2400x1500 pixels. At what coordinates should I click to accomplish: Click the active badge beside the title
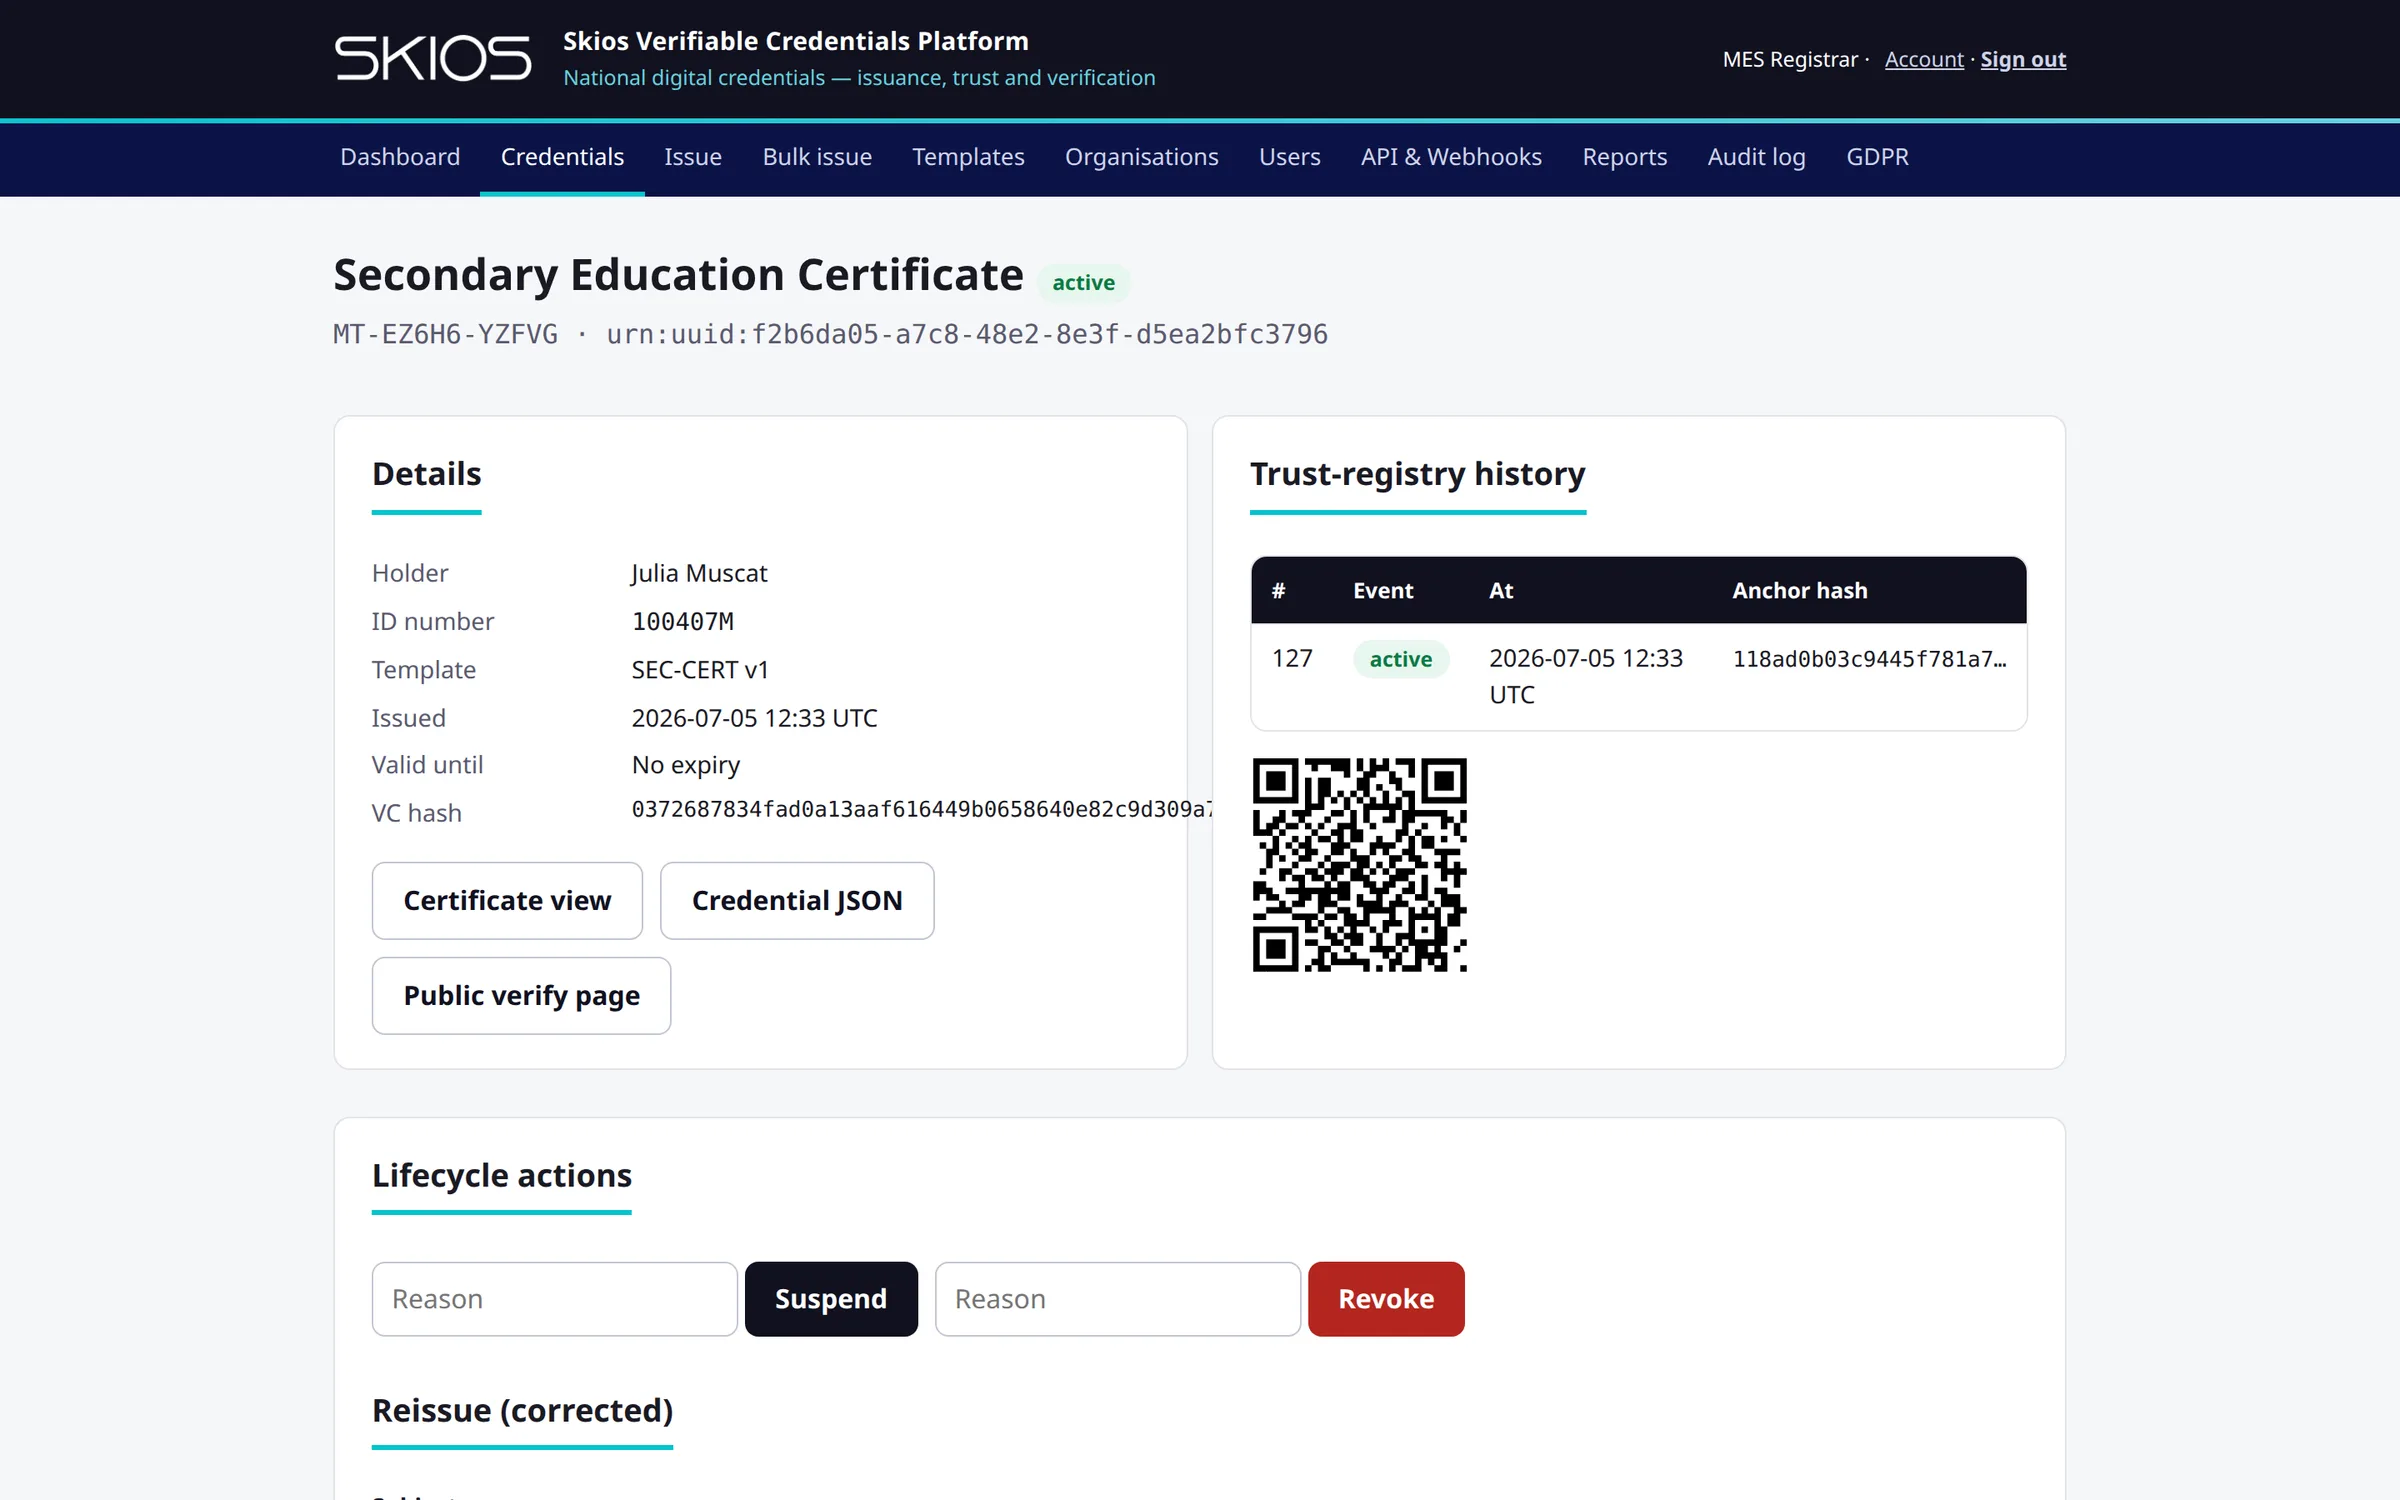click(1084, 283)
